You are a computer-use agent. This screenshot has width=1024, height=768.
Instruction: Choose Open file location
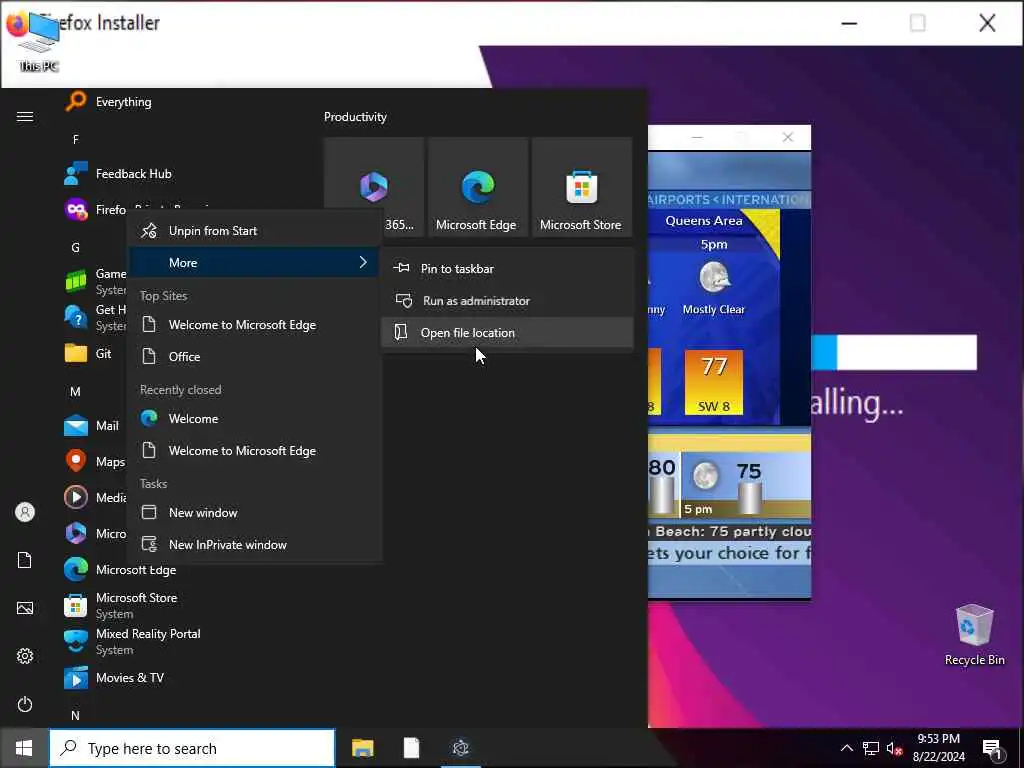coord(507,332)
